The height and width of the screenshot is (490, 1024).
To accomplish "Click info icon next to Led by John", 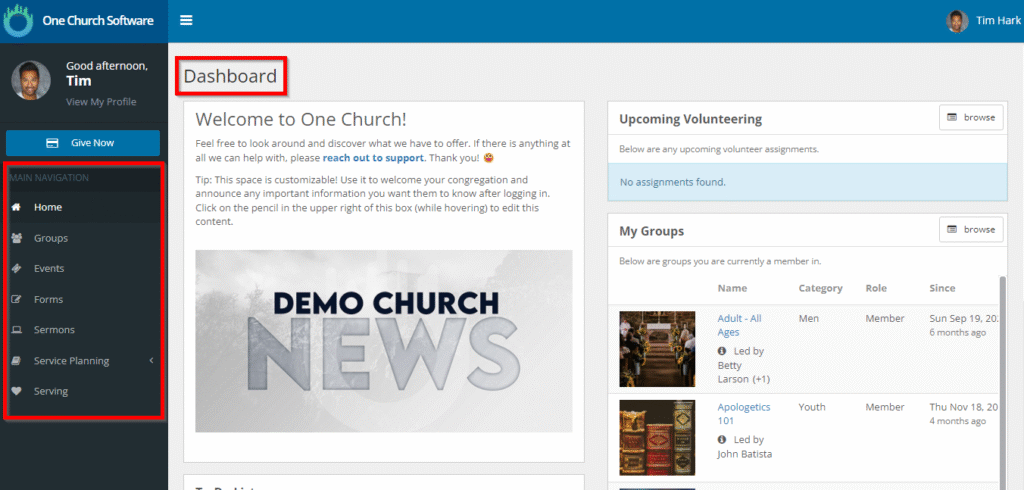I will click(722, 440).
